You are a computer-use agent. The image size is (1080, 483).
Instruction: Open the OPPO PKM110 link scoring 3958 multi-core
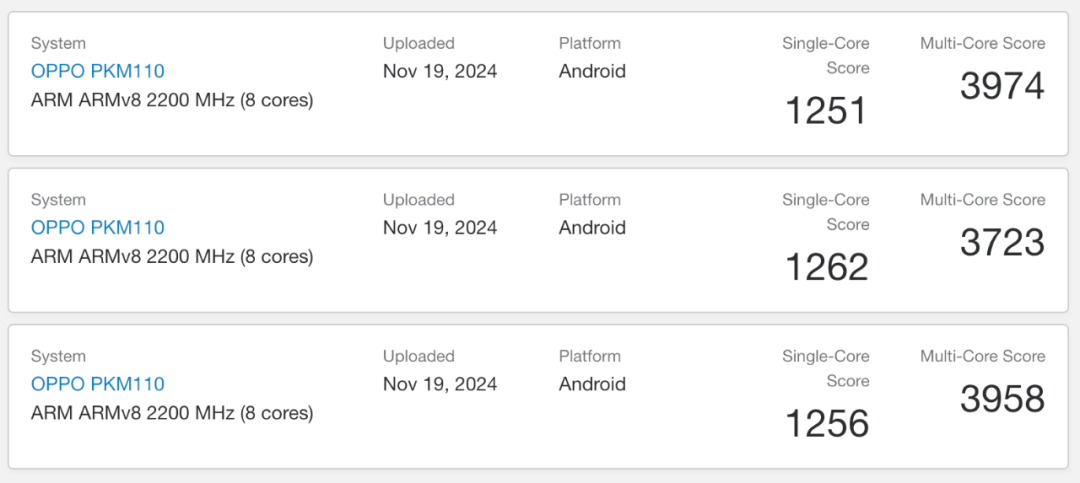[98, 384]
